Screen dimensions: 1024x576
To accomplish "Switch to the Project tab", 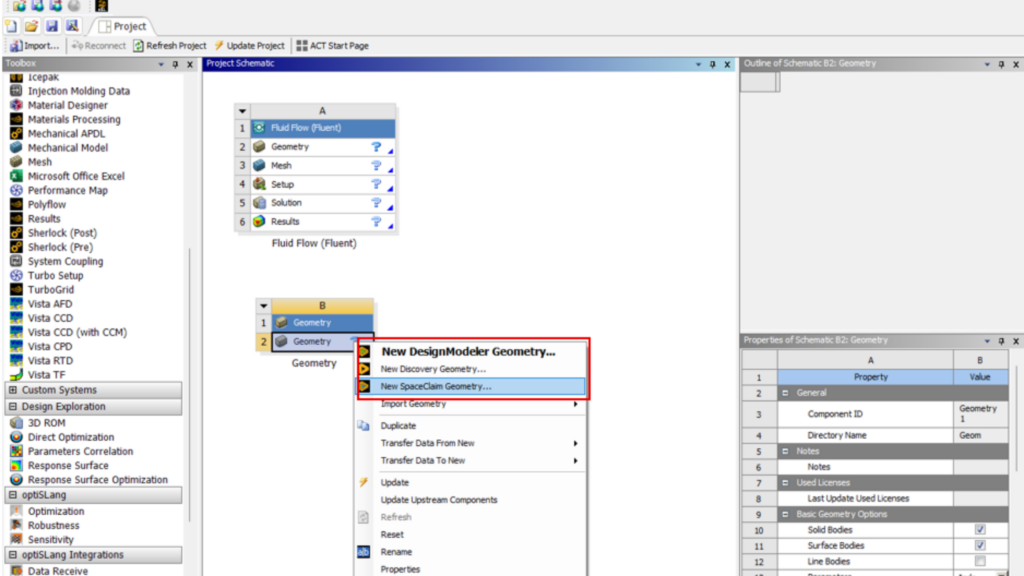I will coord(122,27).
